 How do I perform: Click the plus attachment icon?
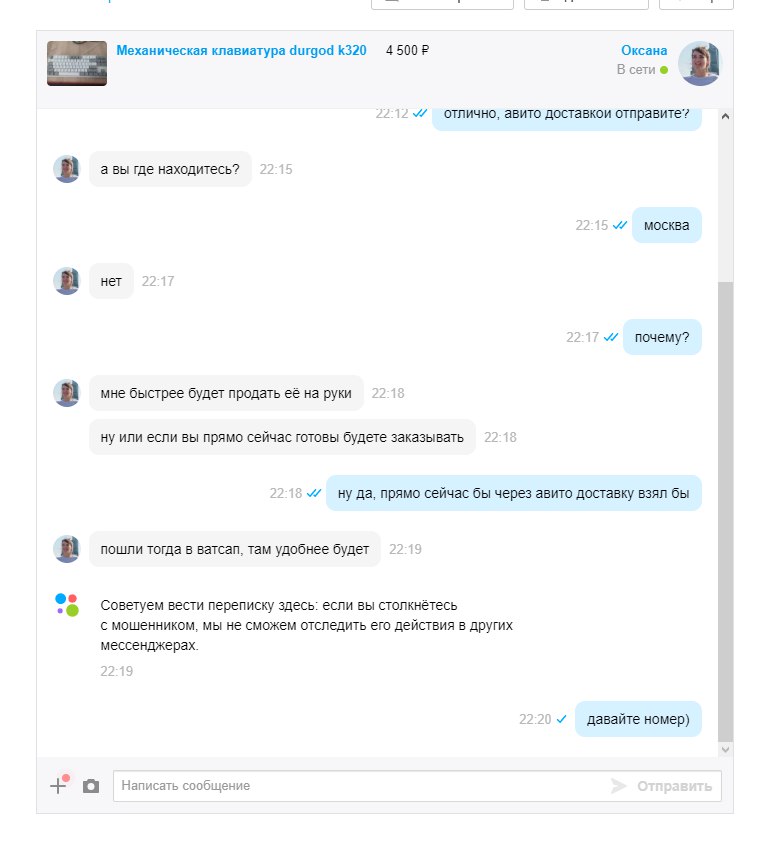(59, 785)
